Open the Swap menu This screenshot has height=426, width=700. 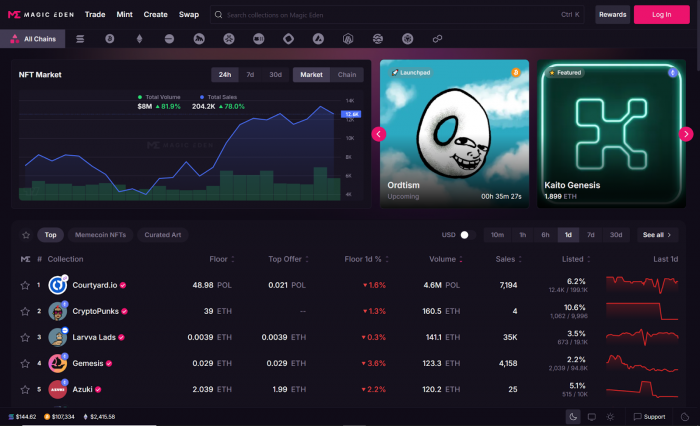pyautogui.click(x=189, y=15)
